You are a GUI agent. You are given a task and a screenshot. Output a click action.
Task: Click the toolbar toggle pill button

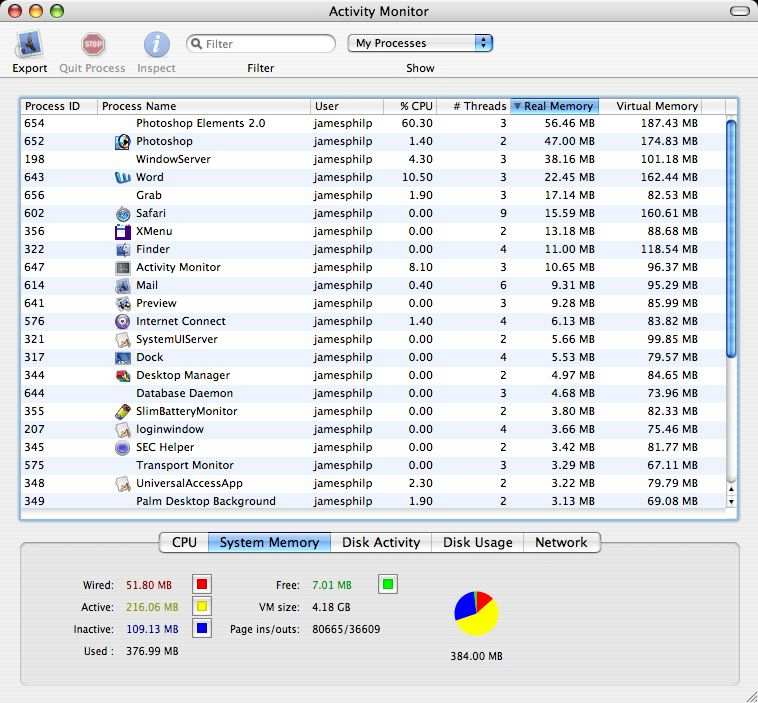tap(740, 11)
